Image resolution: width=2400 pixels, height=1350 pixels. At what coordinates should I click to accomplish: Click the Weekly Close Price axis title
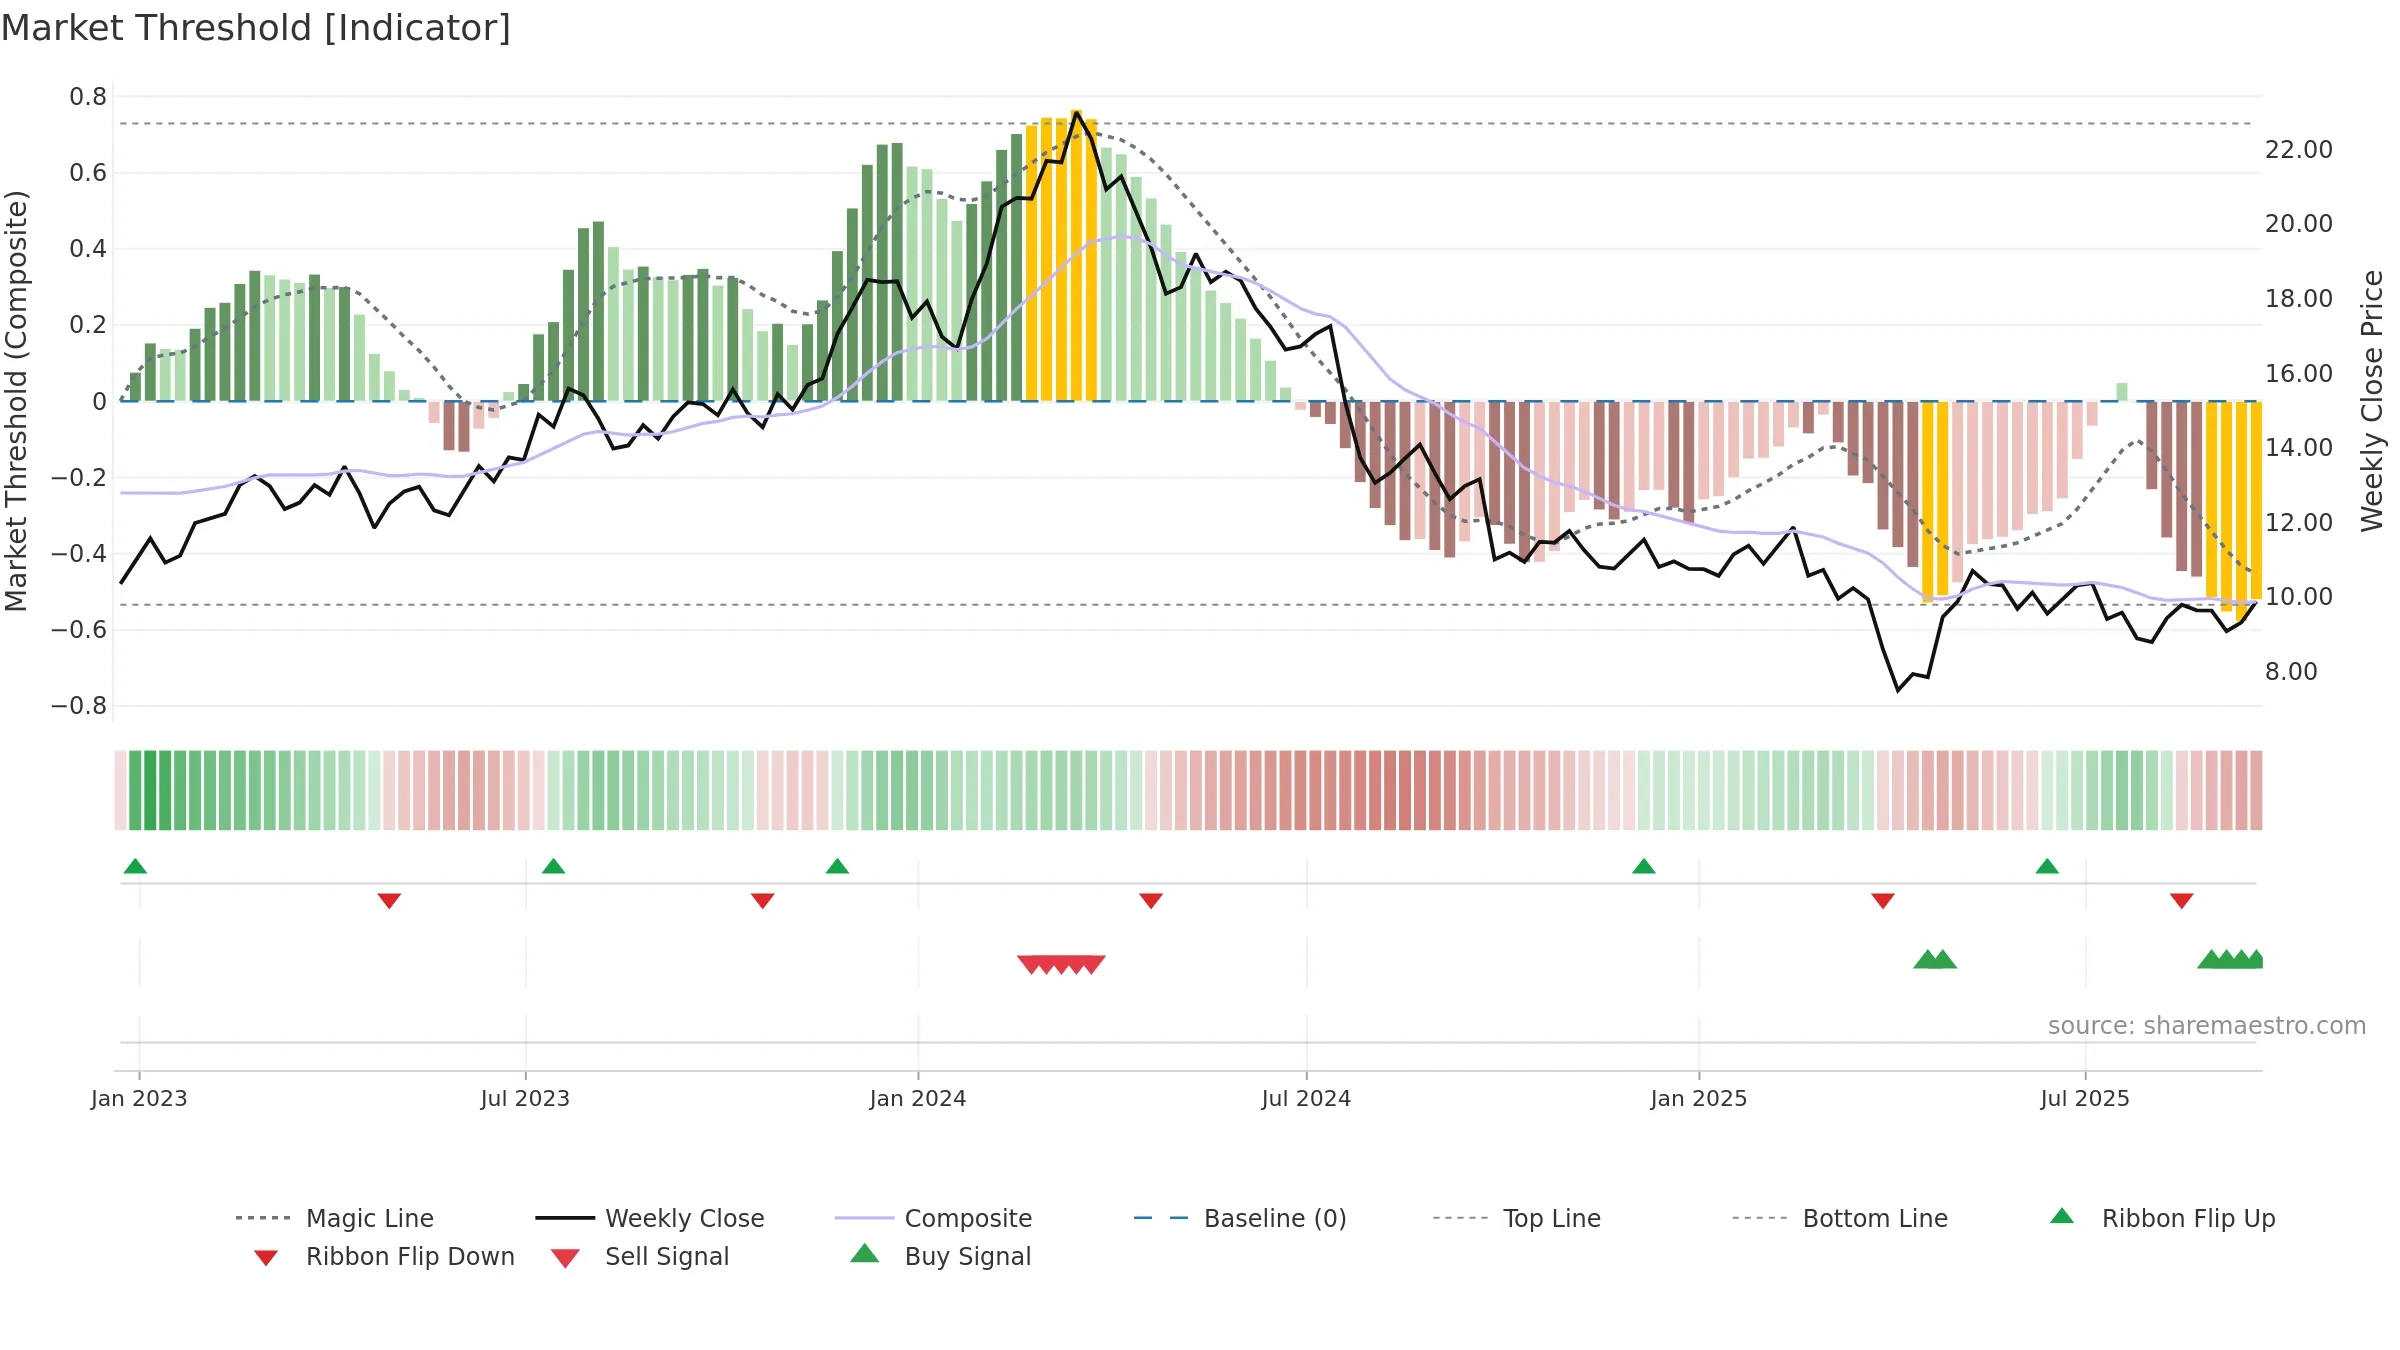[x=2372, y=400]
